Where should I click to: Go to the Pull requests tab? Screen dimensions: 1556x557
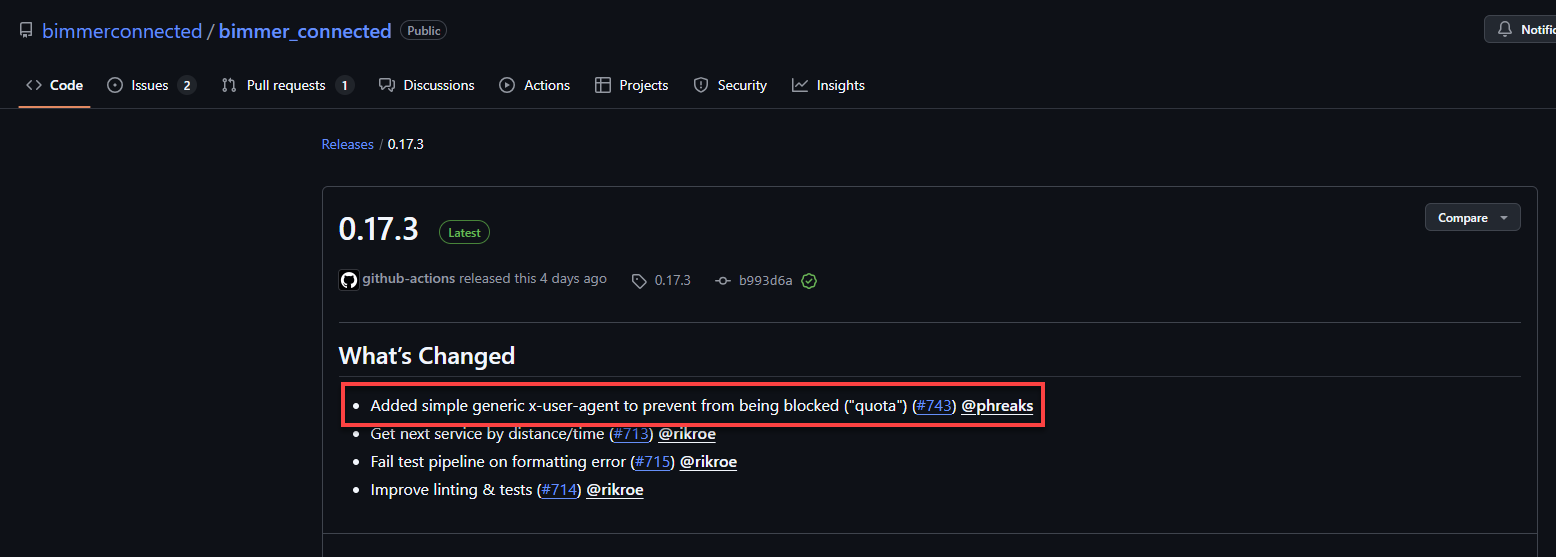(288, 85)
